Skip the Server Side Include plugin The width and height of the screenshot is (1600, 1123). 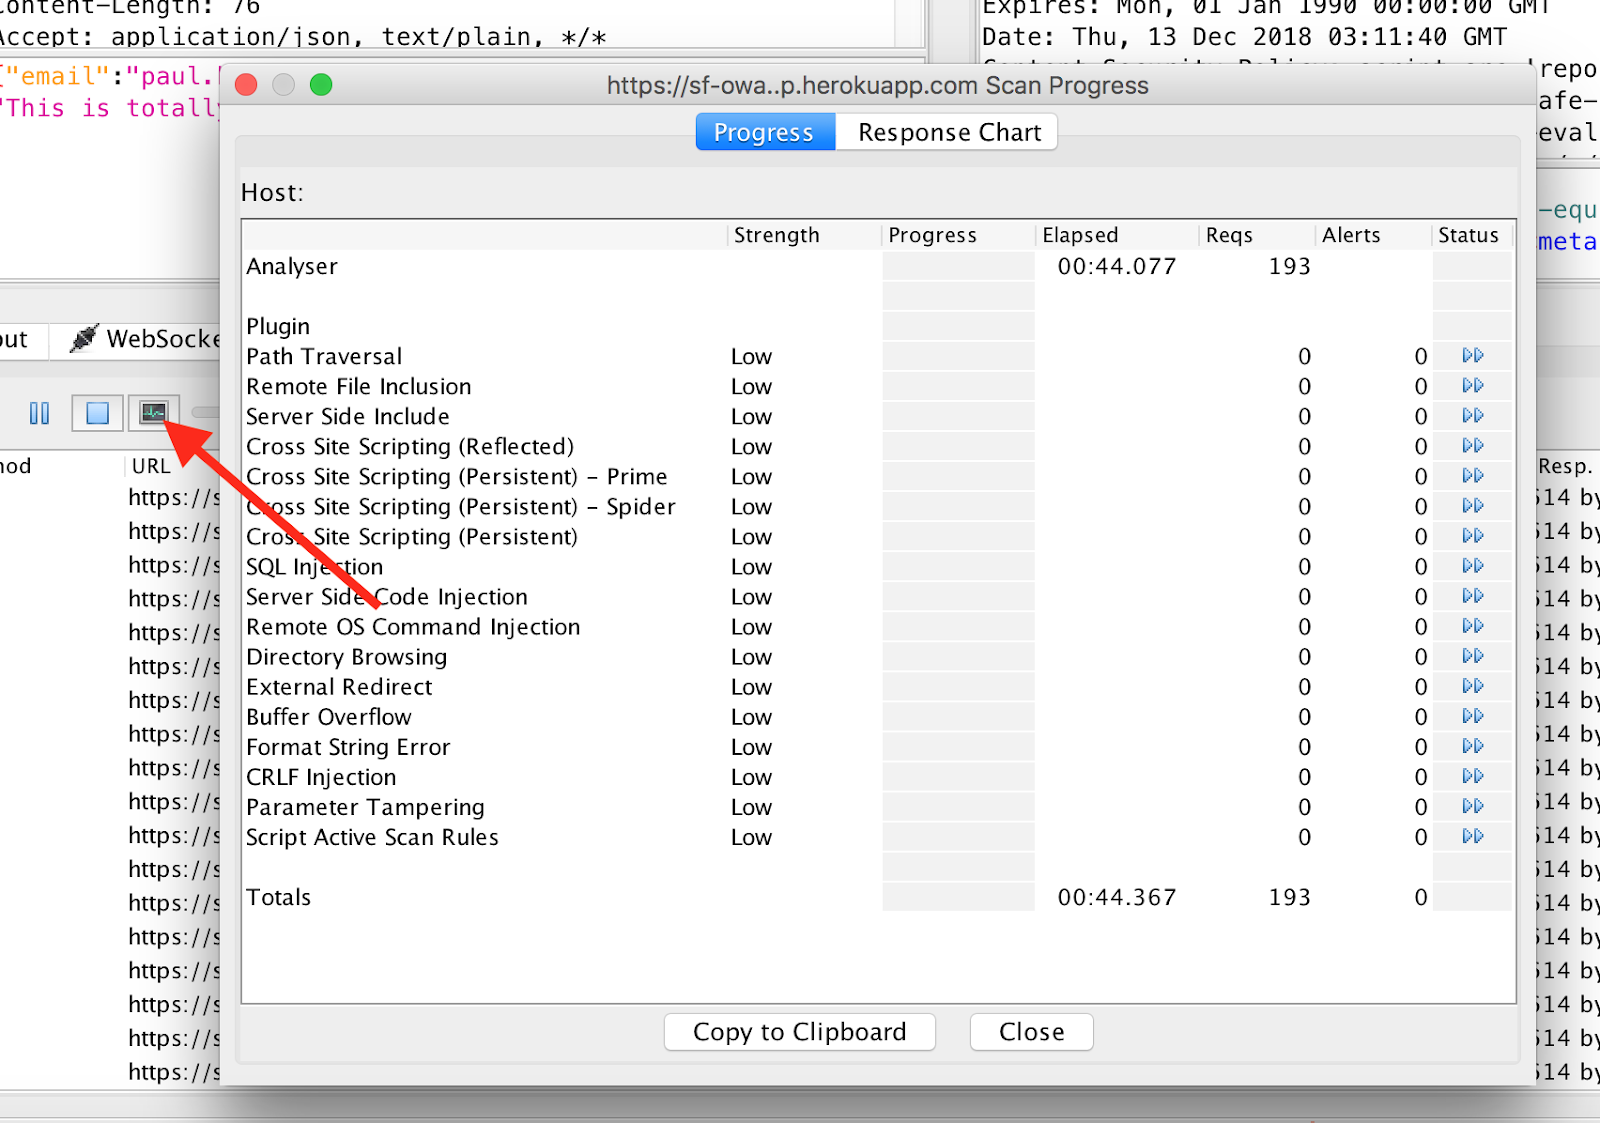1471,416
